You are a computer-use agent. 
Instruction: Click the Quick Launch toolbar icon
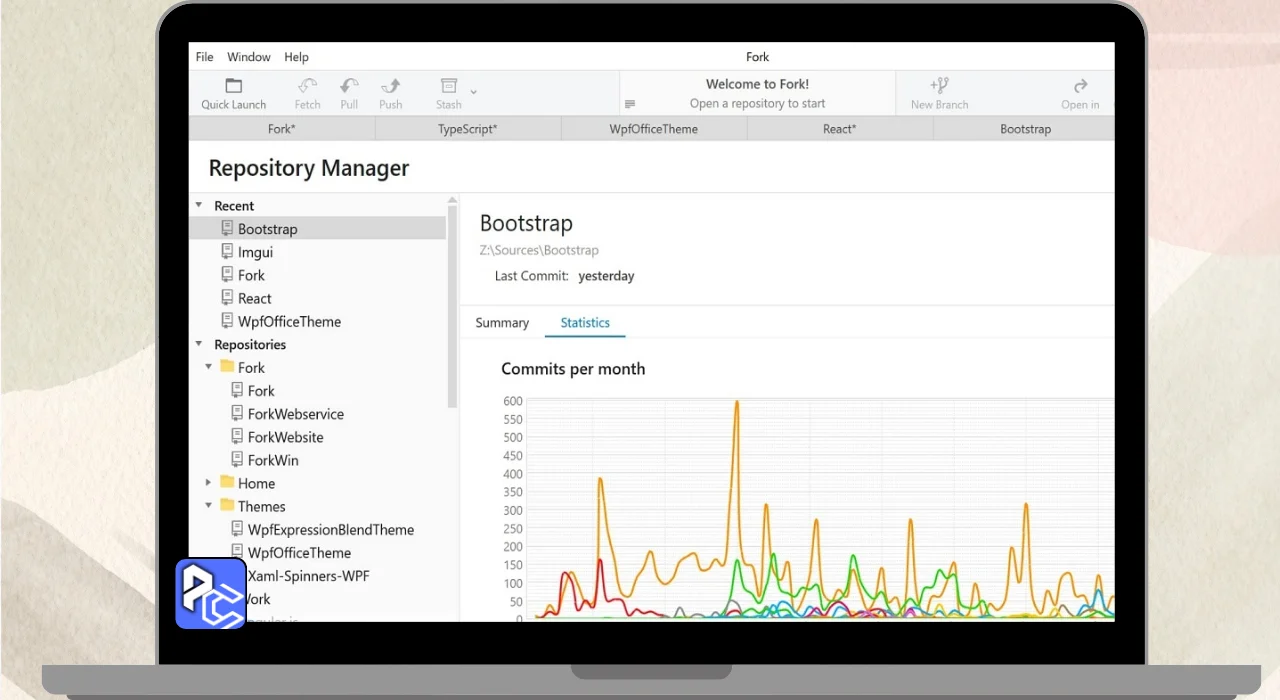[233, 86]
